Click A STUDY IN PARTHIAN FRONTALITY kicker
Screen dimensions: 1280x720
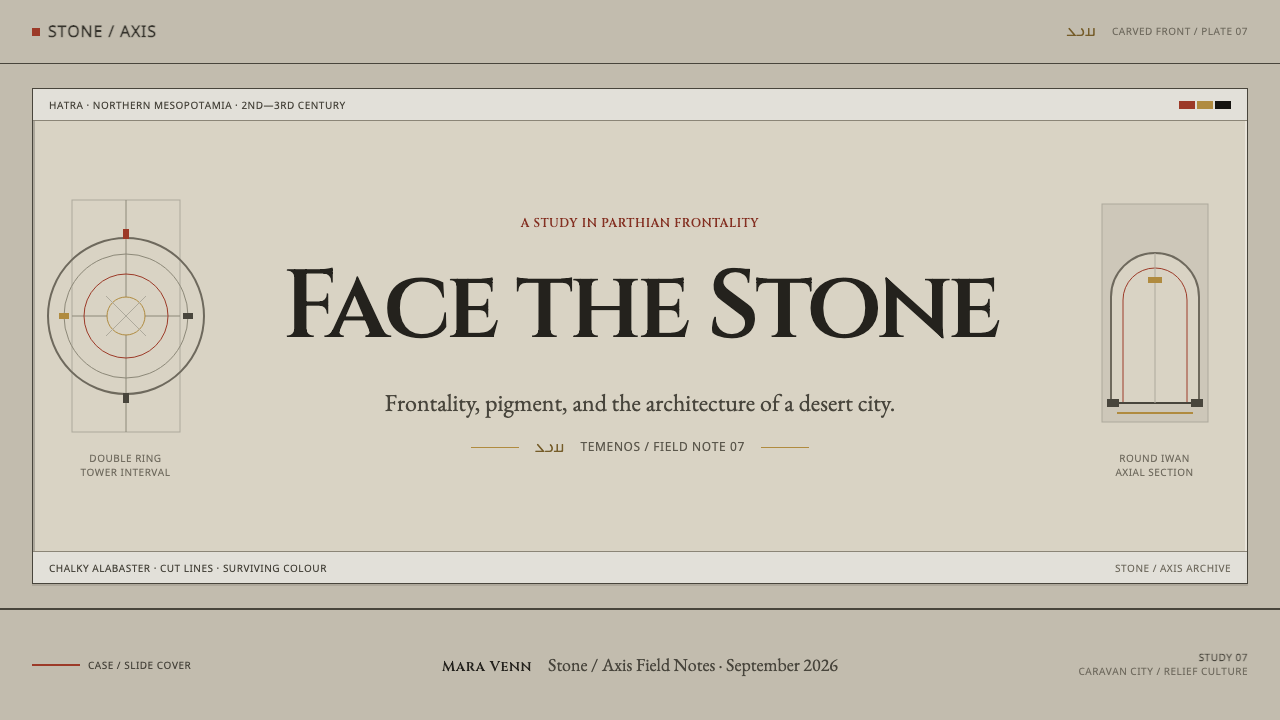[640, 223]
